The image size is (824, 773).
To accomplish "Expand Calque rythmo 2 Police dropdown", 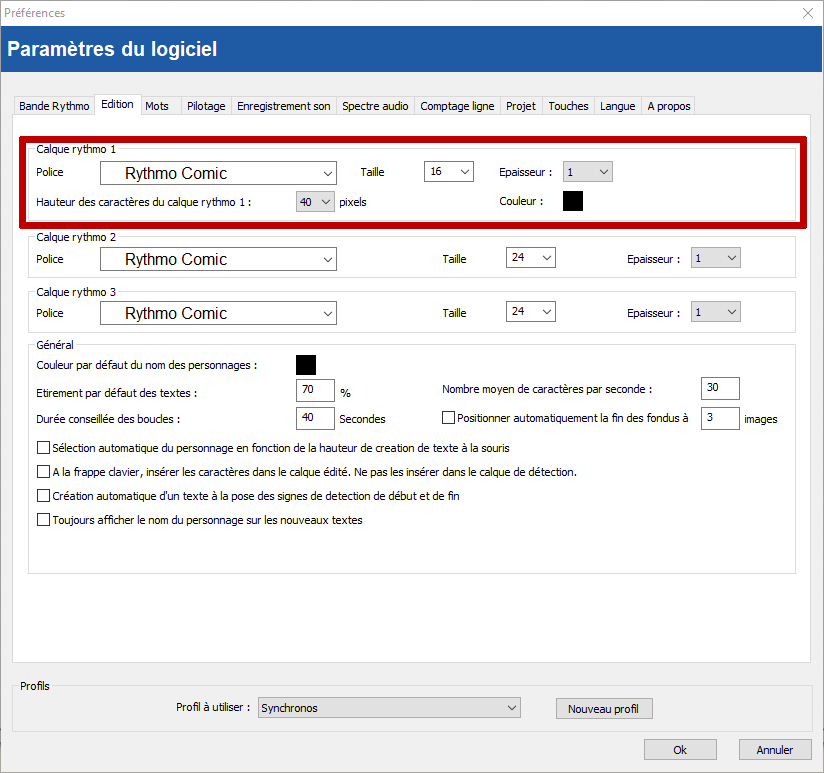I will [x=218, y=259].
